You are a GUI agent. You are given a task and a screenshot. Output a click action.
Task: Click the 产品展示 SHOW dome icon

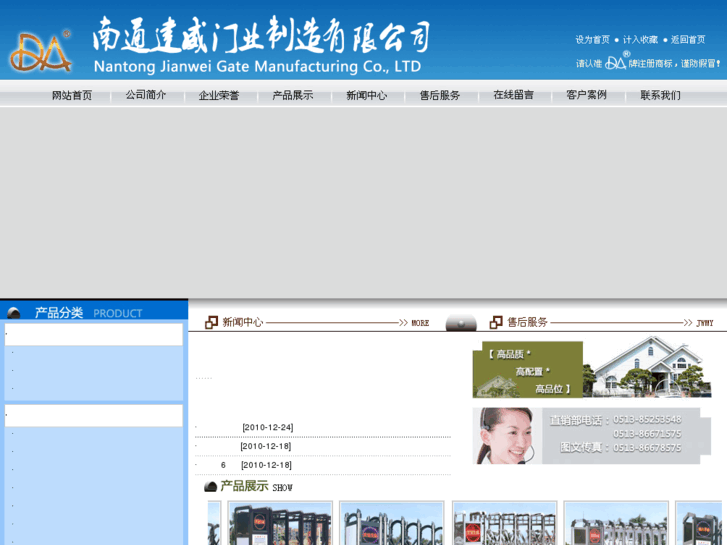(210, 486)
